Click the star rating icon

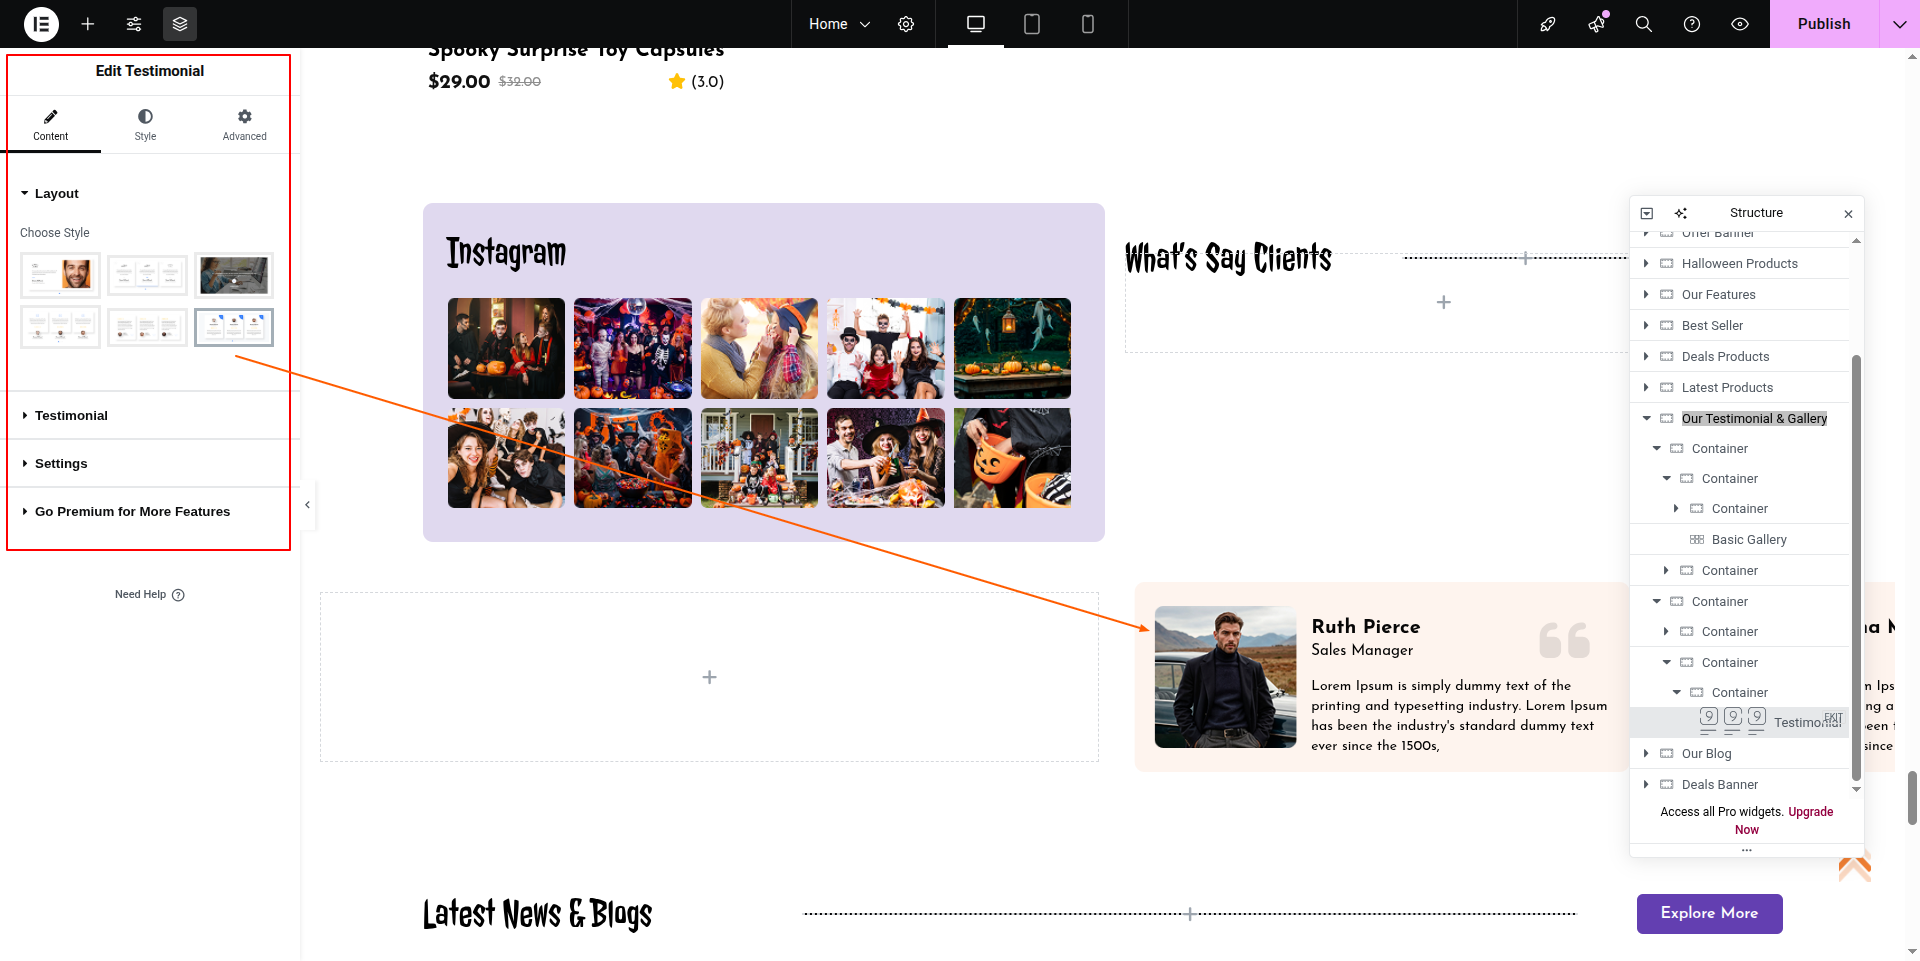tap(677, 82)
